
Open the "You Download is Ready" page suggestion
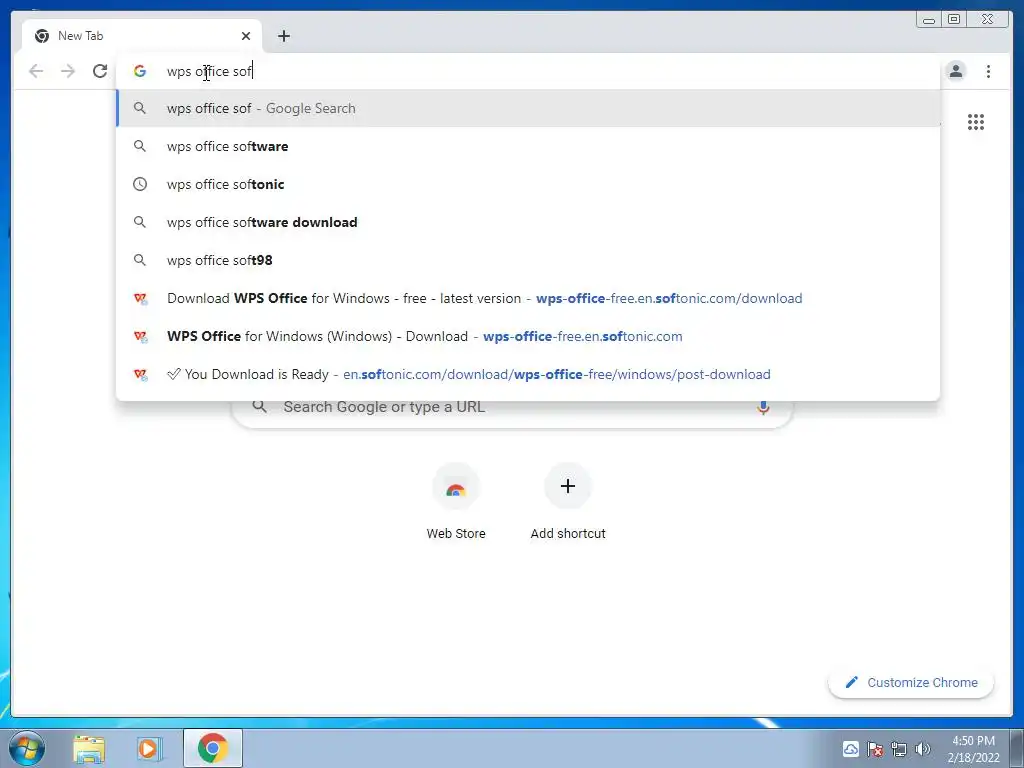pos(528,374)
